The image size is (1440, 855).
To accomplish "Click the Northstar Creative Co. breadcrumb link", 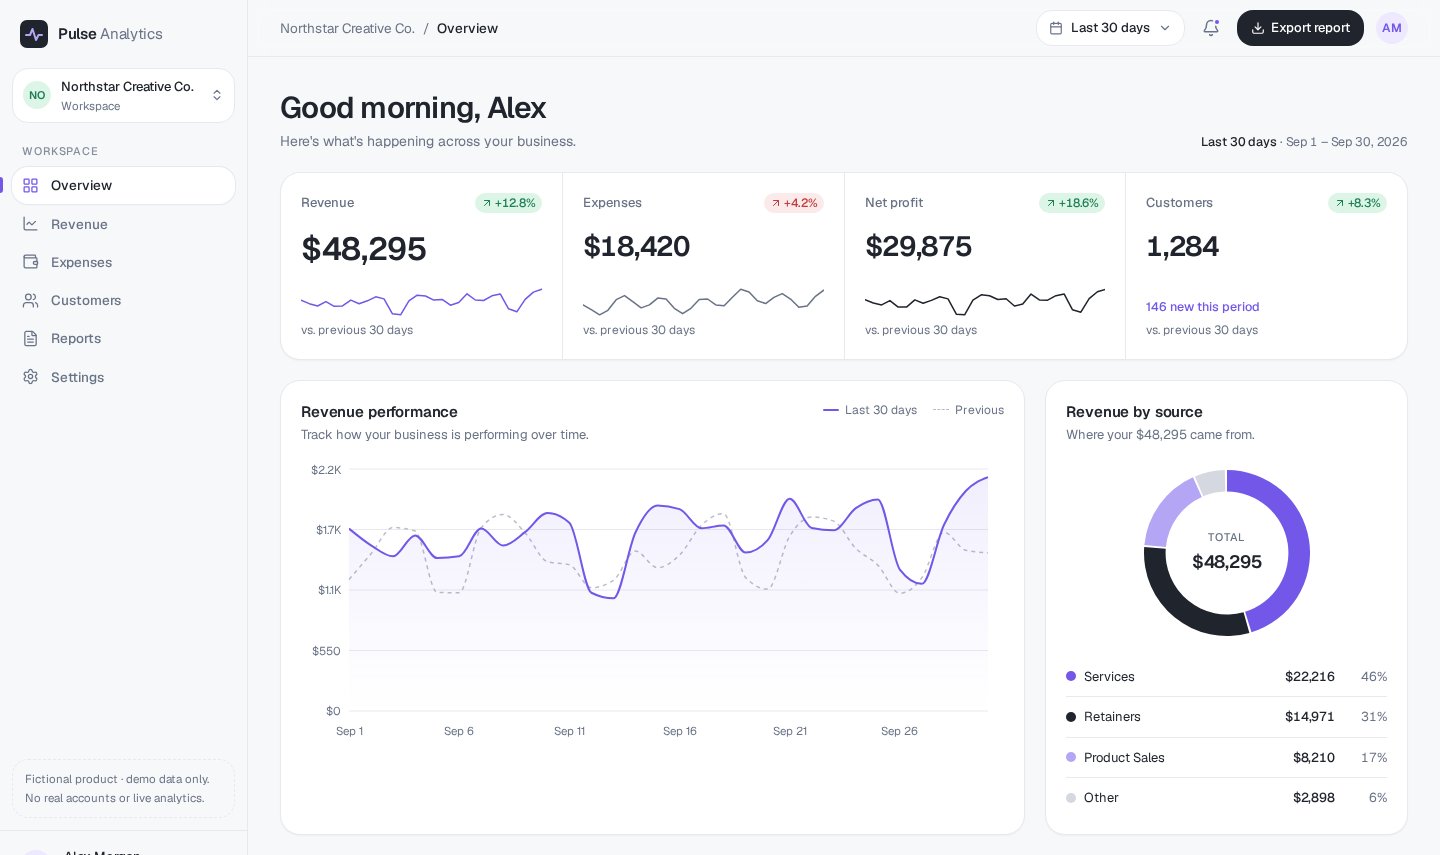I will (x=347, y=28).
